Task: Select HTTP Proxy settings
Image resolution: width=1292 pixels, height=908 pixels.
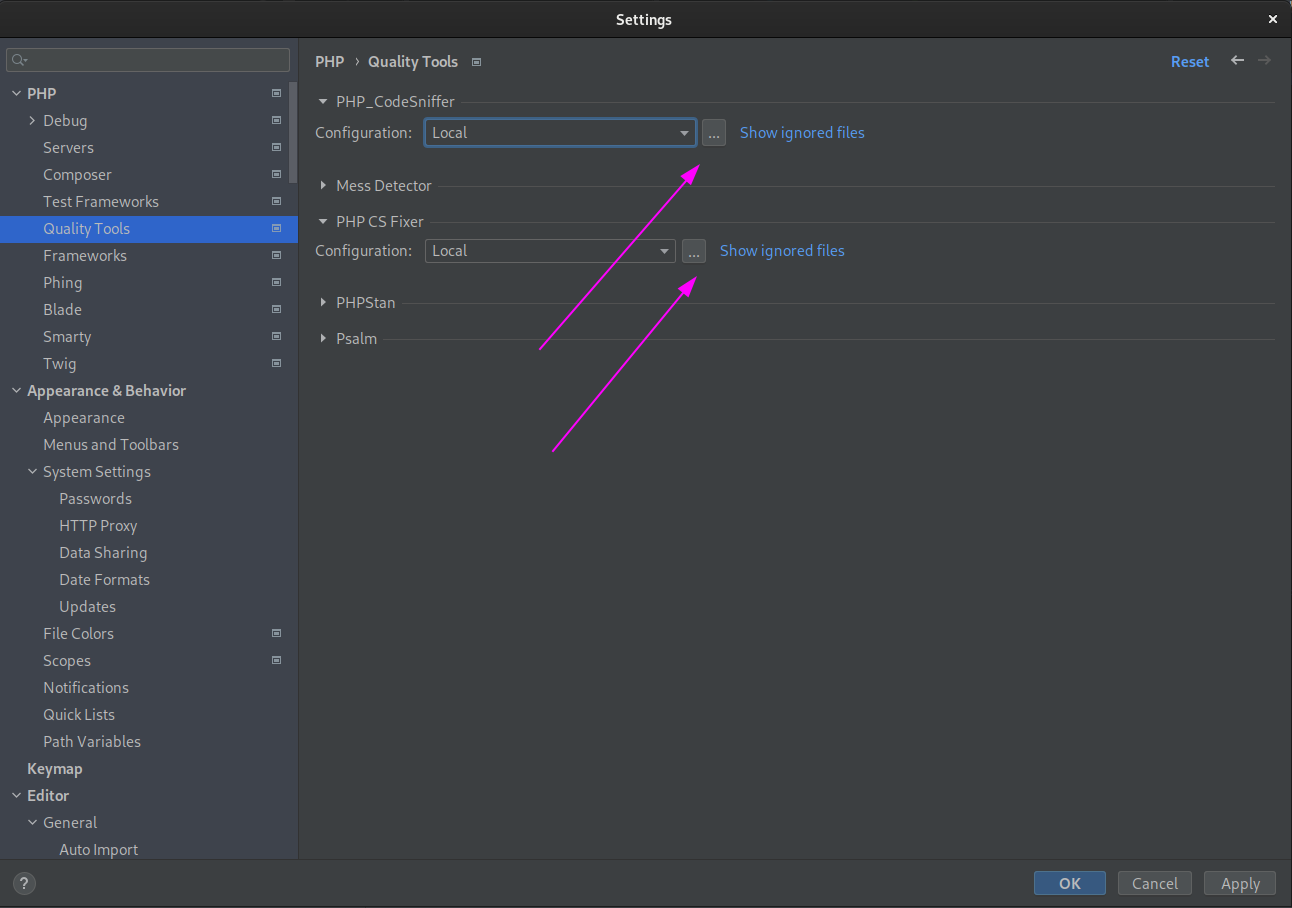Action: click(x=98, y=525)
